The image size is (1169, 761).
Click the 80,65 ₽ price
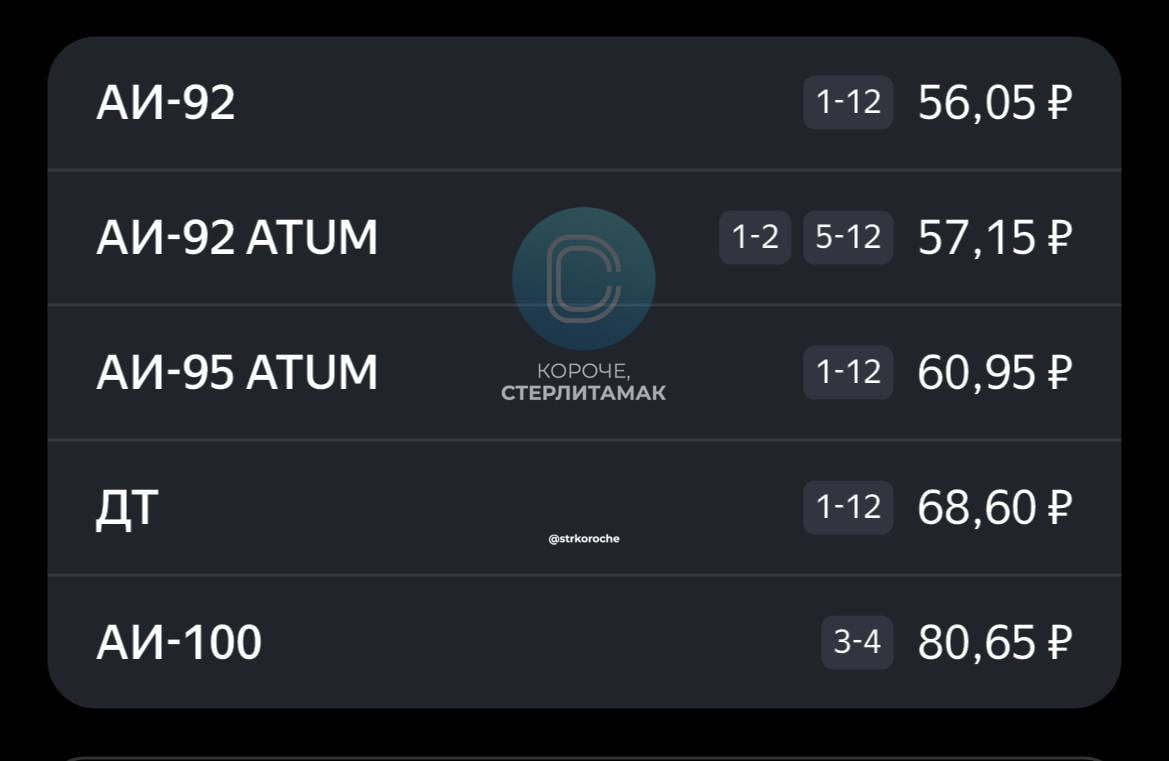pos(995,642)
